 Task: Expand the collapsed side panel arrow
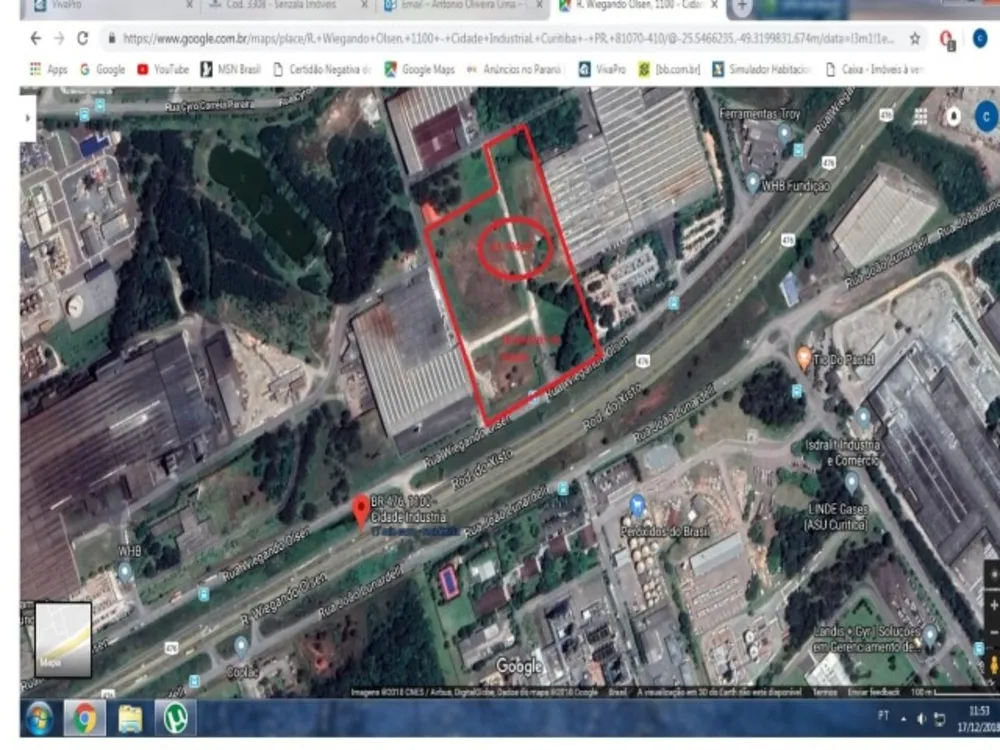27,118
